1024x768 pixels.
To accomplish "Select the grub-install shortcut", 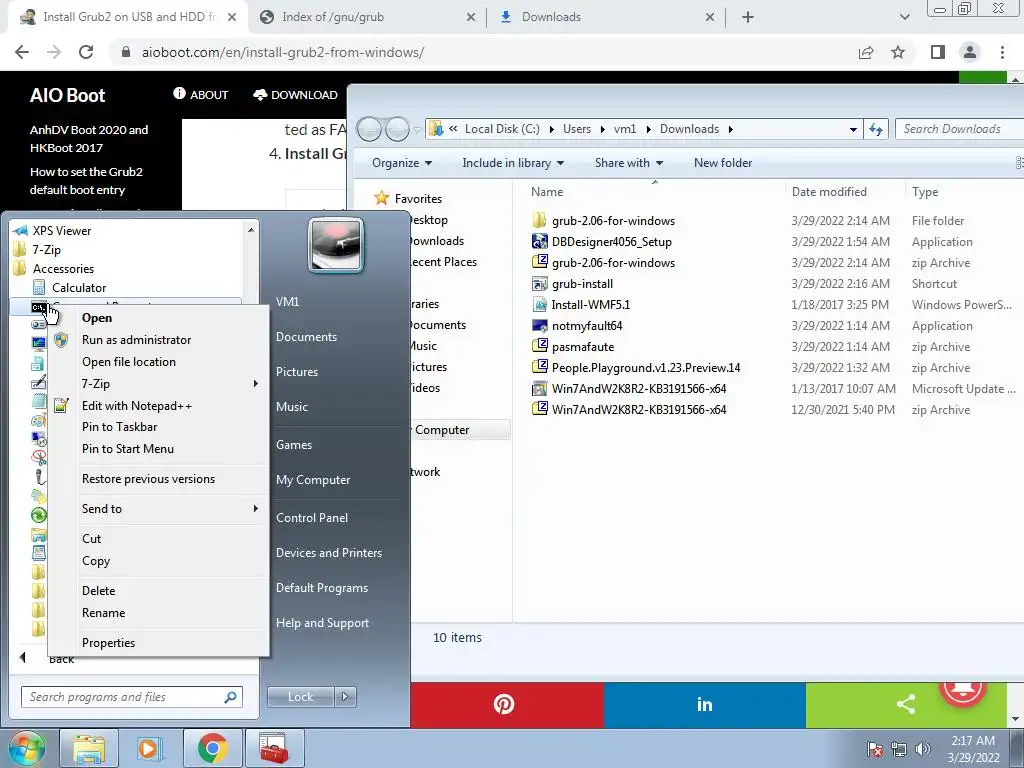I will pos(582,283).
